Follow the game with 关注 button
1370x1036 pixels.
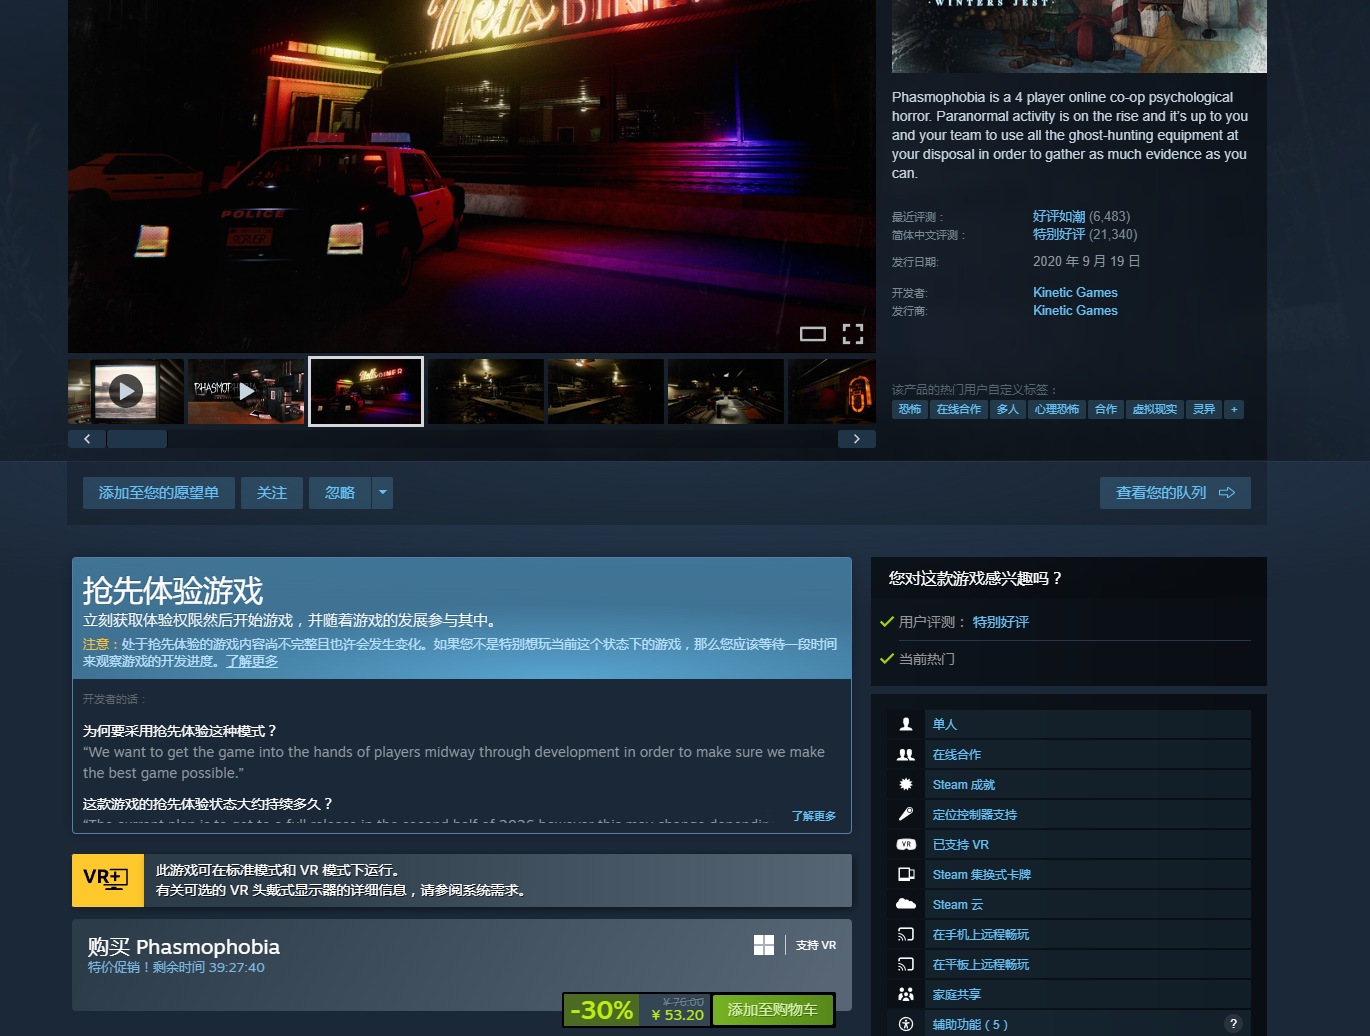[272, 493]
